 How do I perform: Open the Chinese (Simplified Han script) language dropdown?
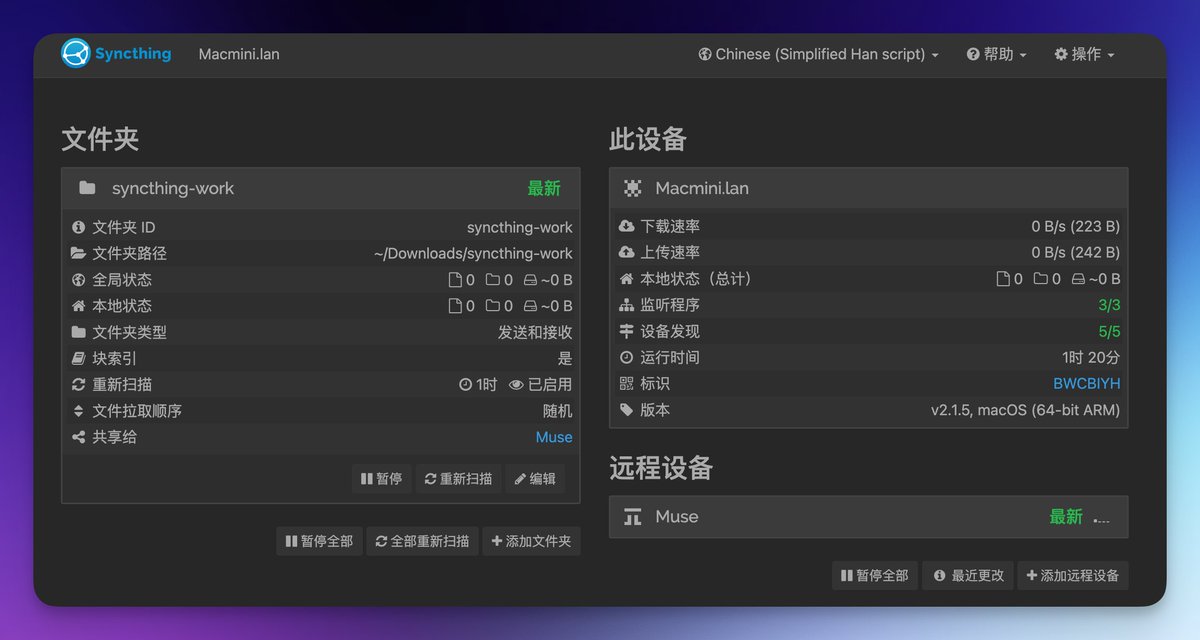[819, 54]
